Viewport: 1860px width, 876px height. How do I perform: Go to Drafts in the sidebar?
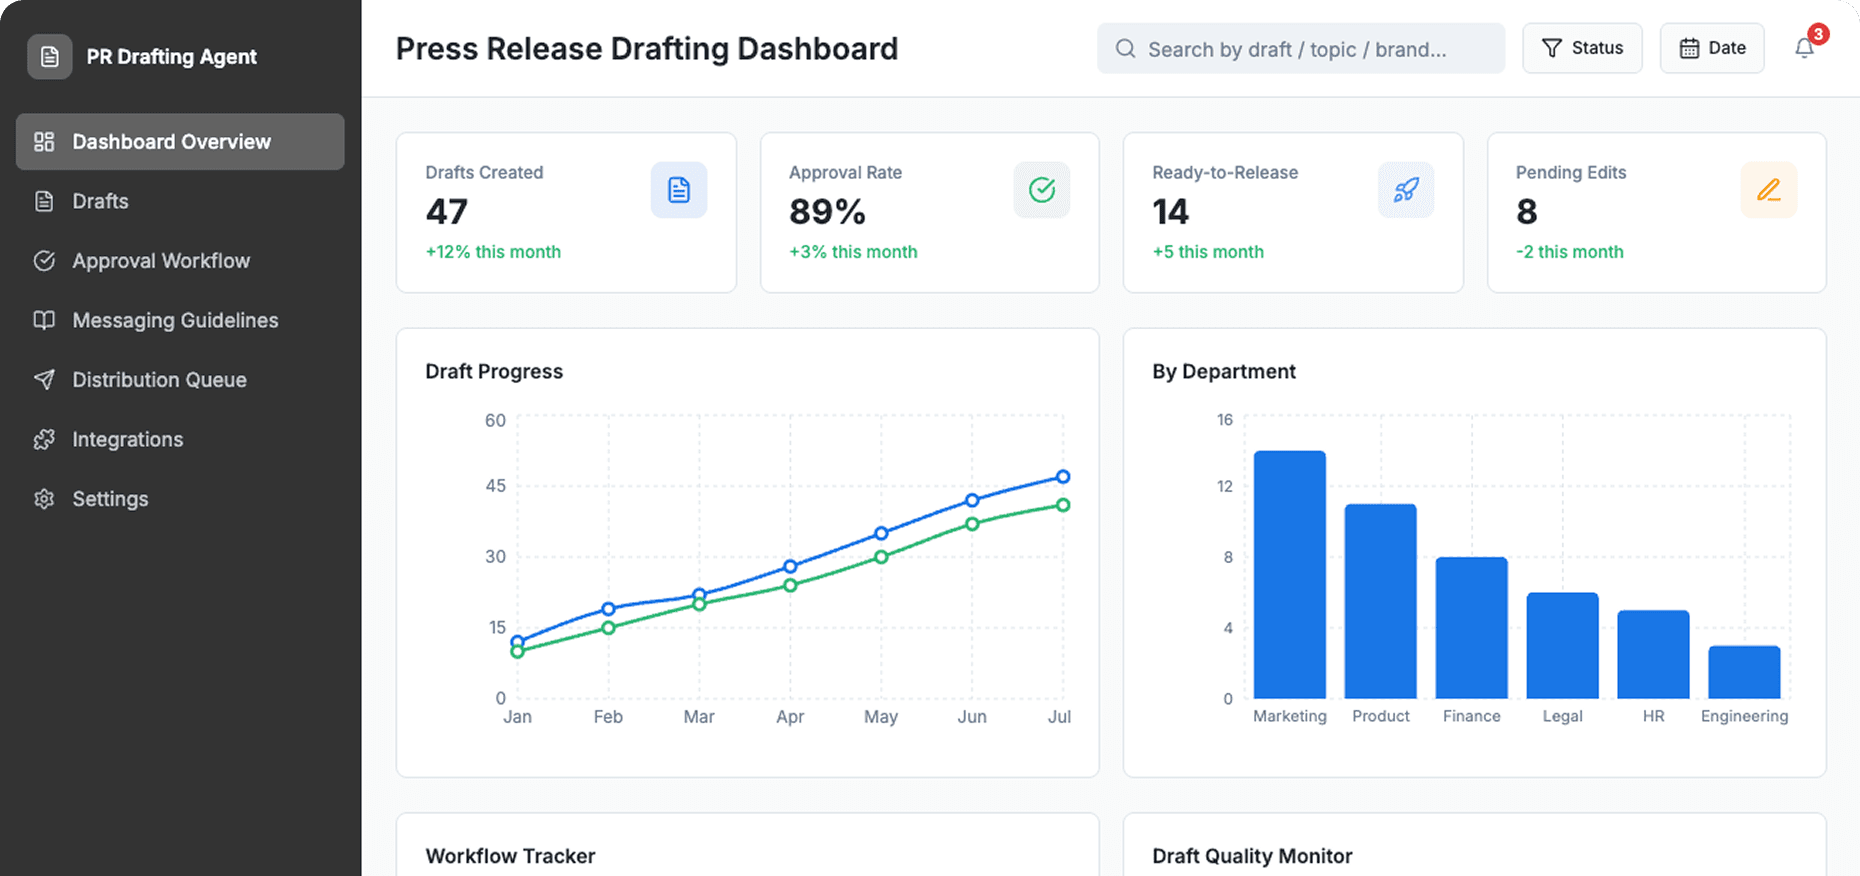180,201
